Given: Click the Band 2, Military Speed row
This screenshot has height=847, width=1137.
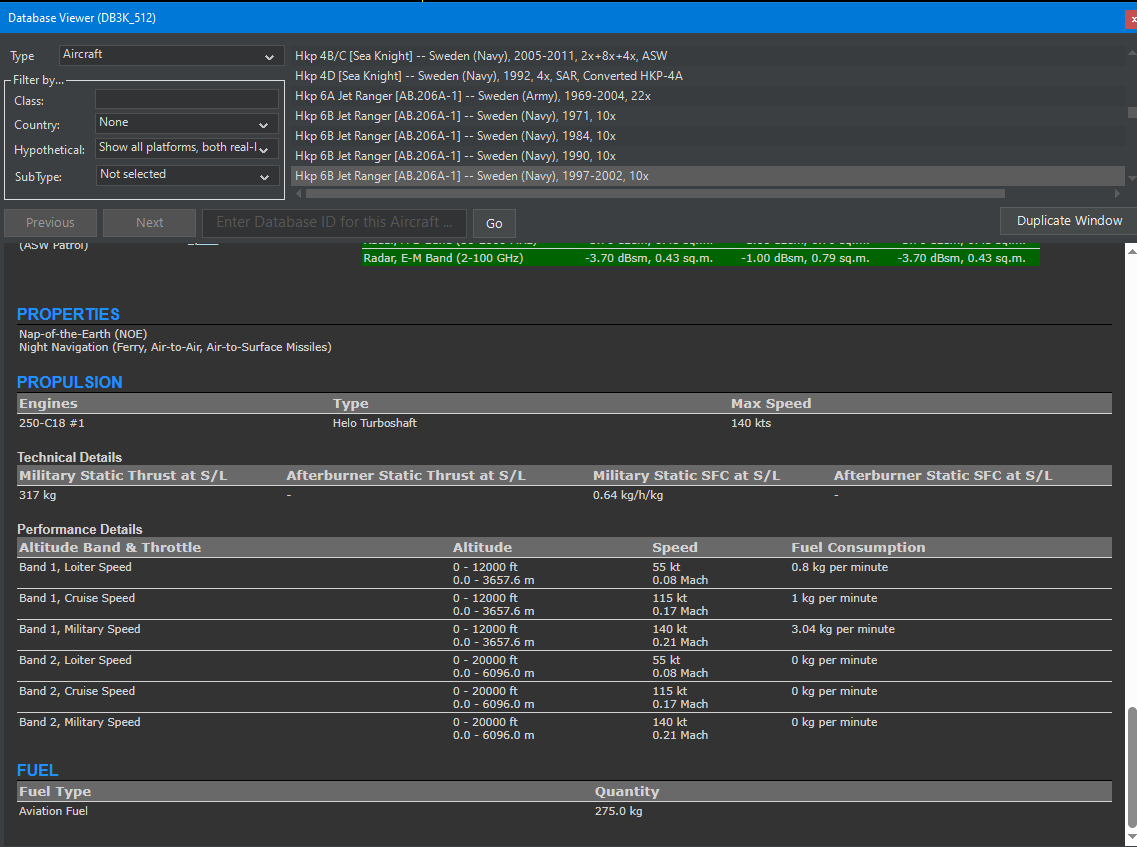Looking at the screenshot, I should click(x=564, y=728).
